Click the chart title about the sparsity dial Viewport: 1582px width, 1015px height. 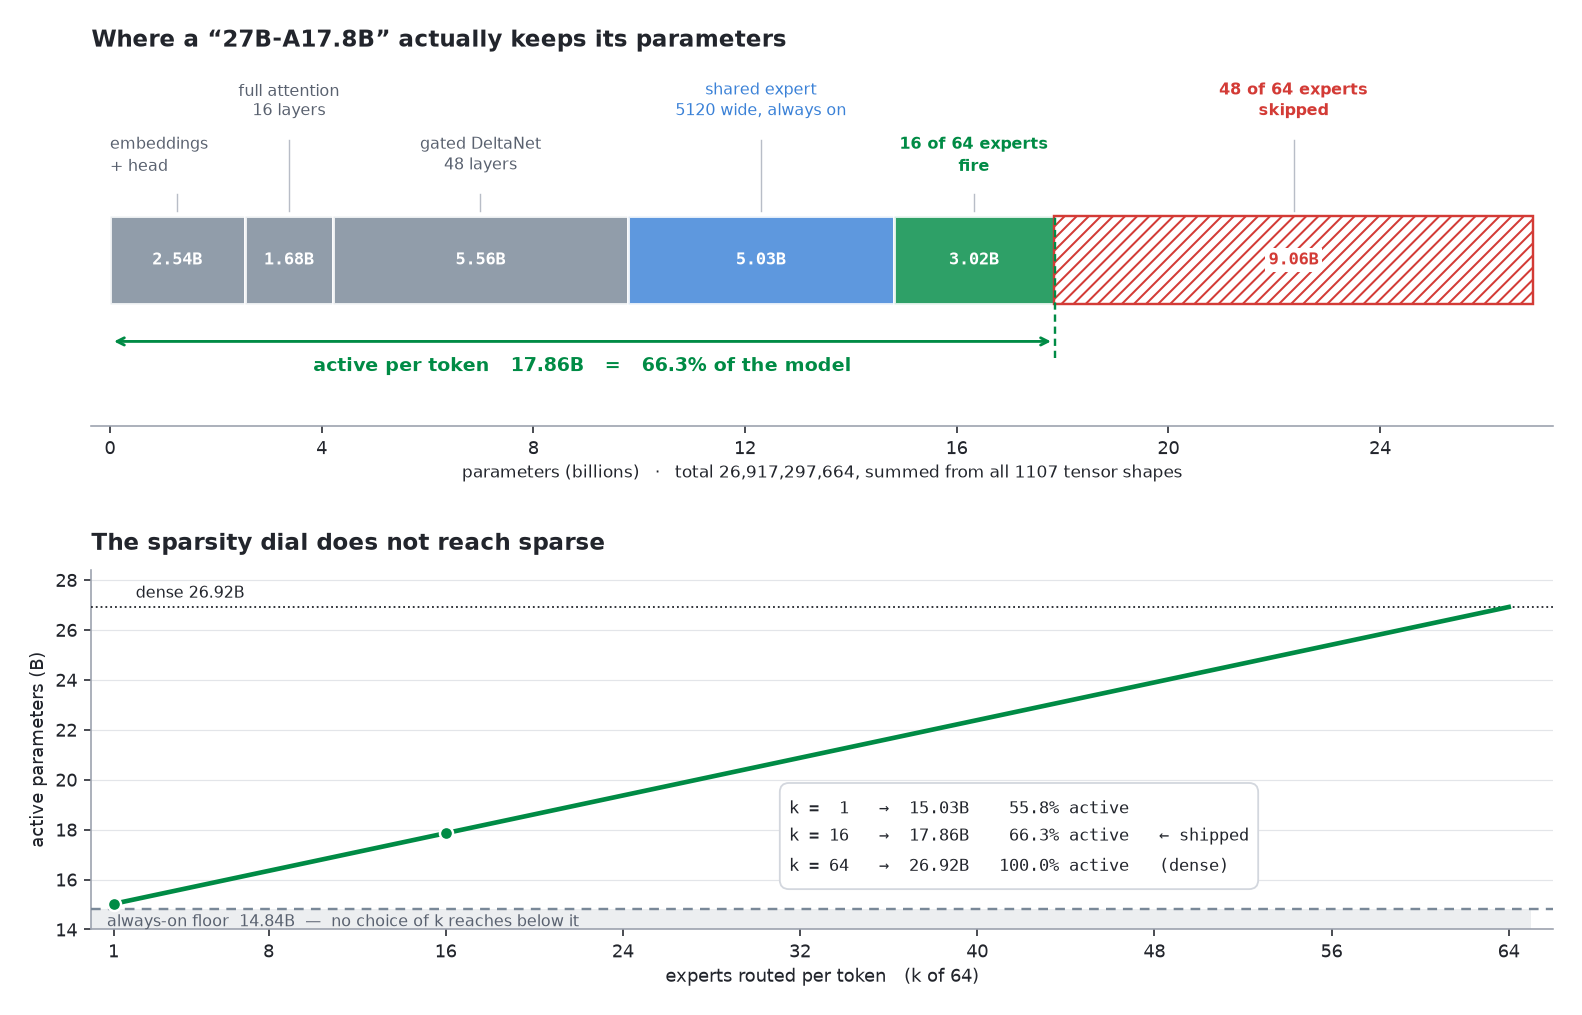coord(348,542)
